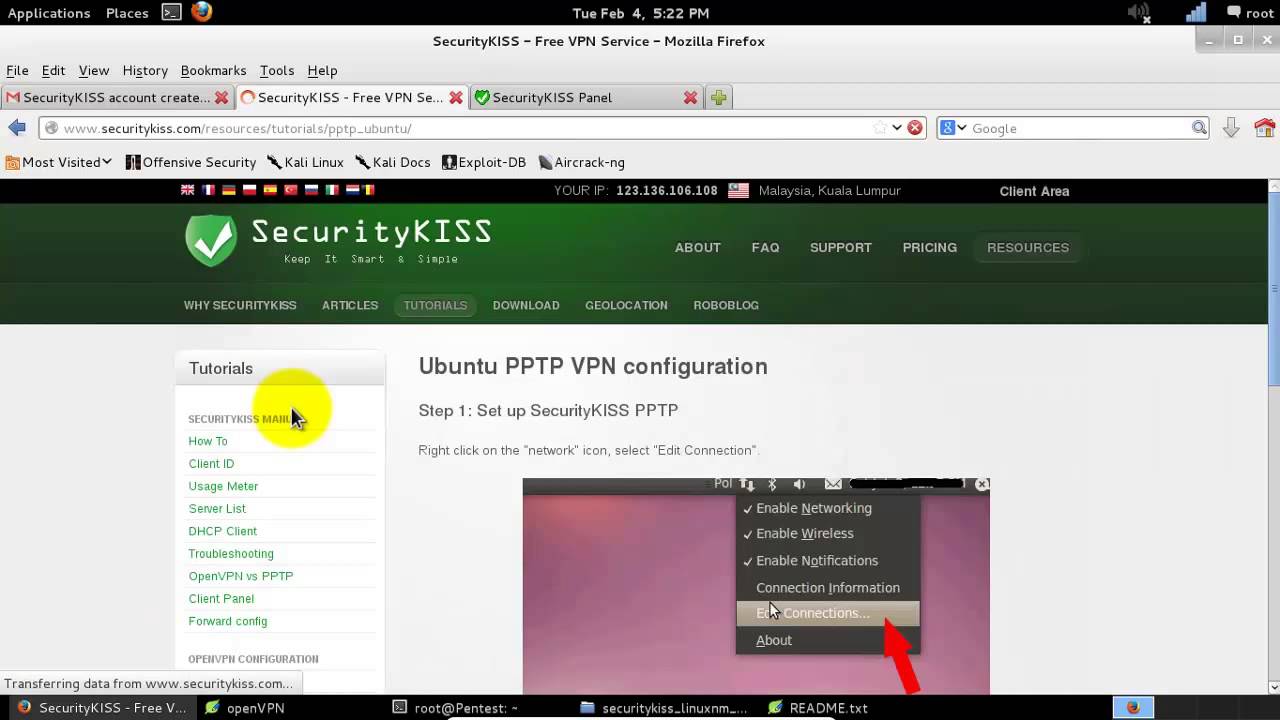Open the File menu

[17, 70]
